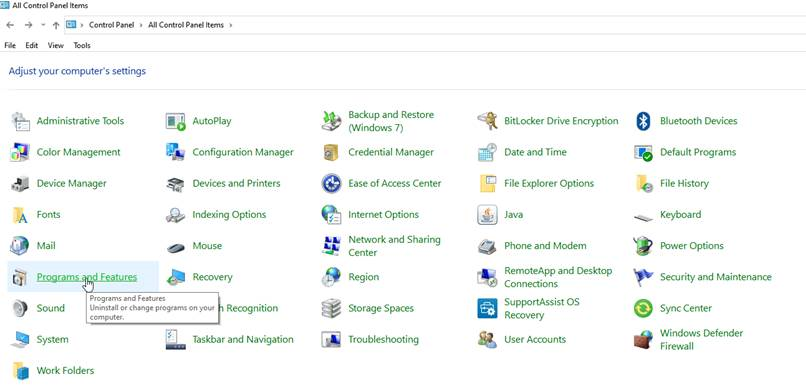Open the Administrative Tools icon
Screen dimensions: 806x392
pyautogui.click(x=21, y=121)
